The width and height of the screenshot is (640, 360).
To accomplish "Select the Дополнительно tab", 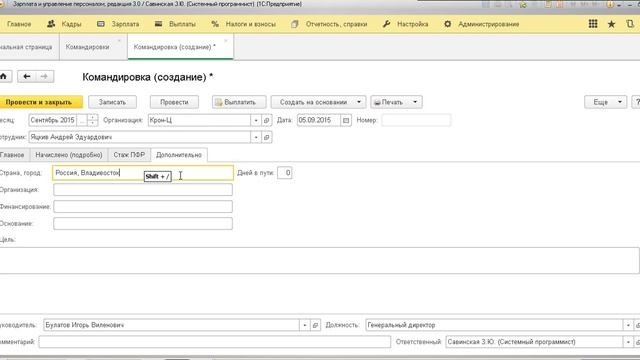I will [179, 155].
